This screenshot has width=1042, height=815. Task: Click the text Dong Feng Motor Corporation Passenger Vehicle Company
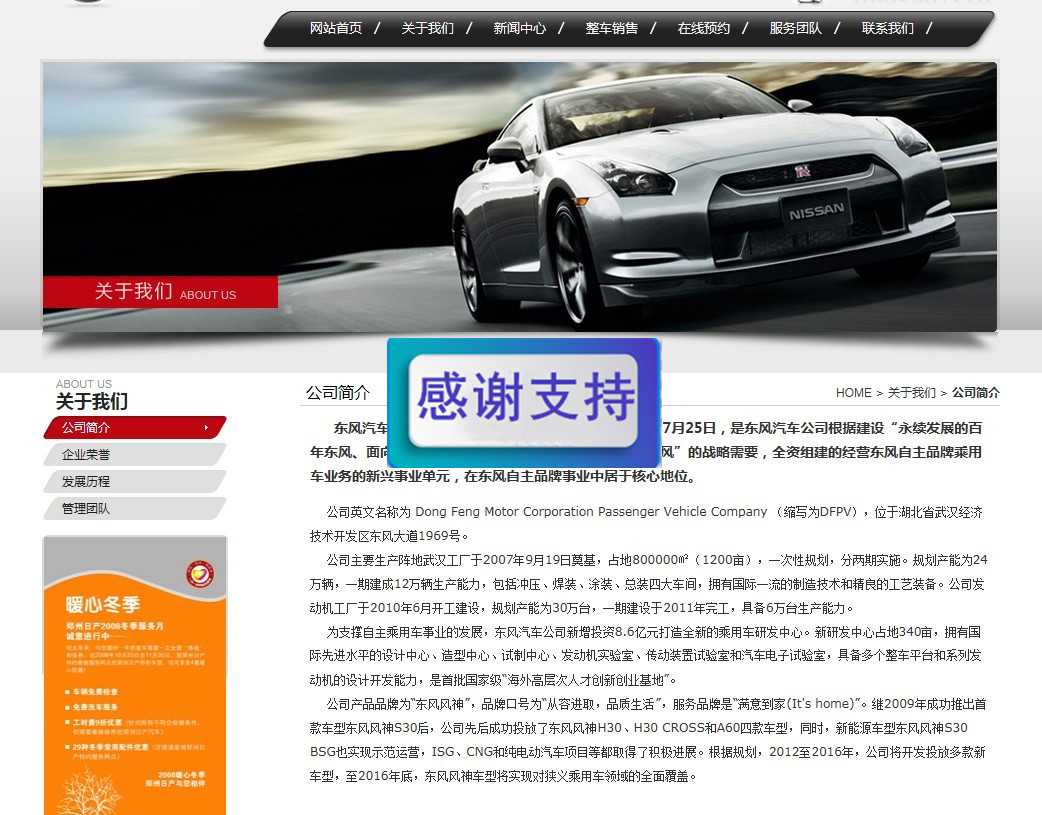(x=591, y=512)
